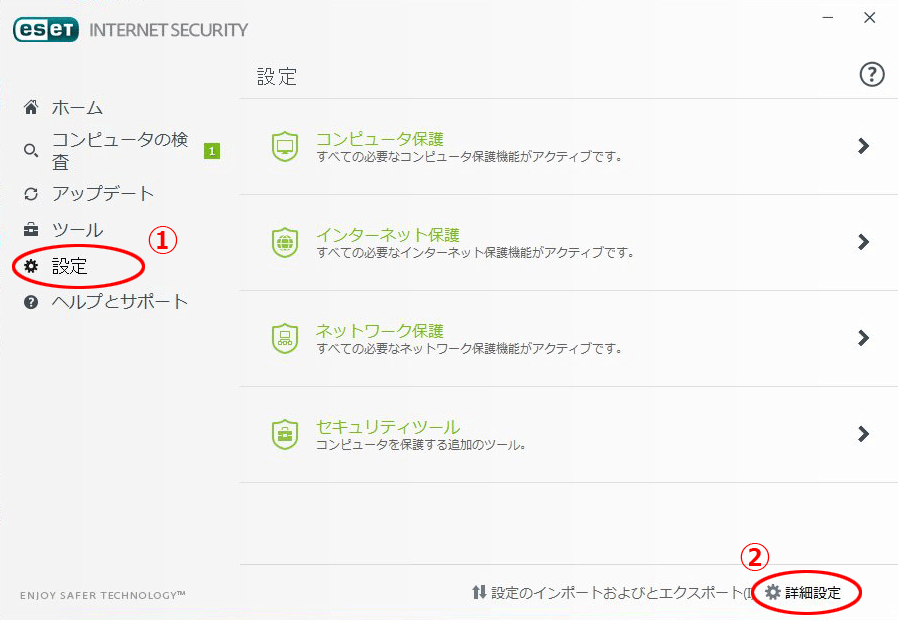Click the セキュリティツール briefcase shield icon
The image size is (898, 620).
(285, 435)
